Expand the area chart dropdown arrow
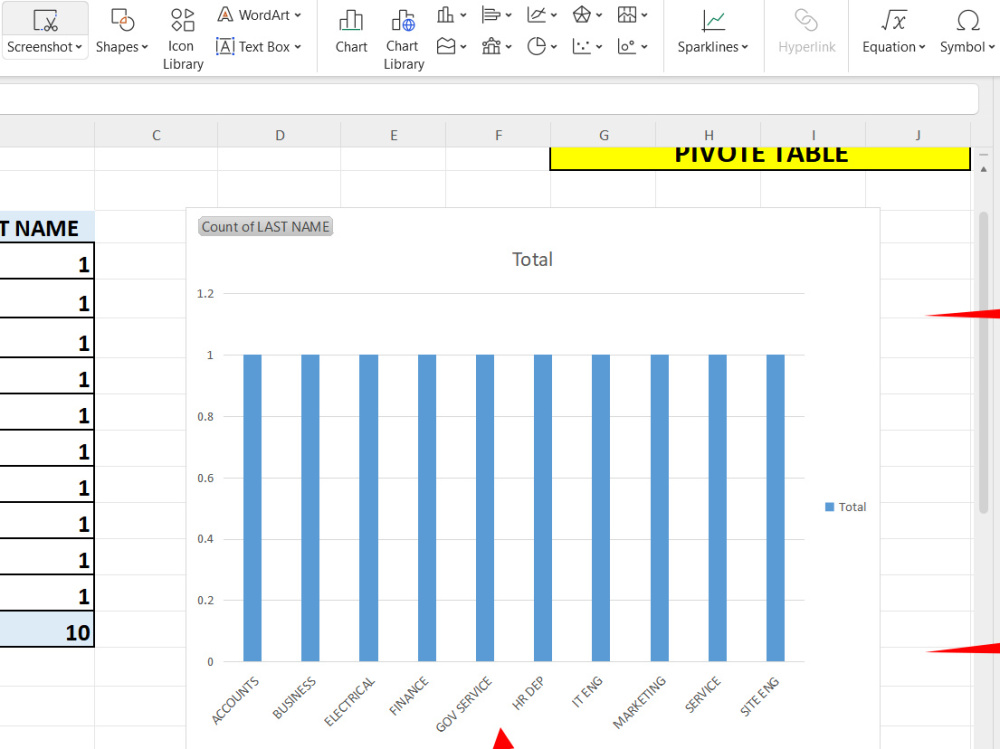 (x=463, y=47)
